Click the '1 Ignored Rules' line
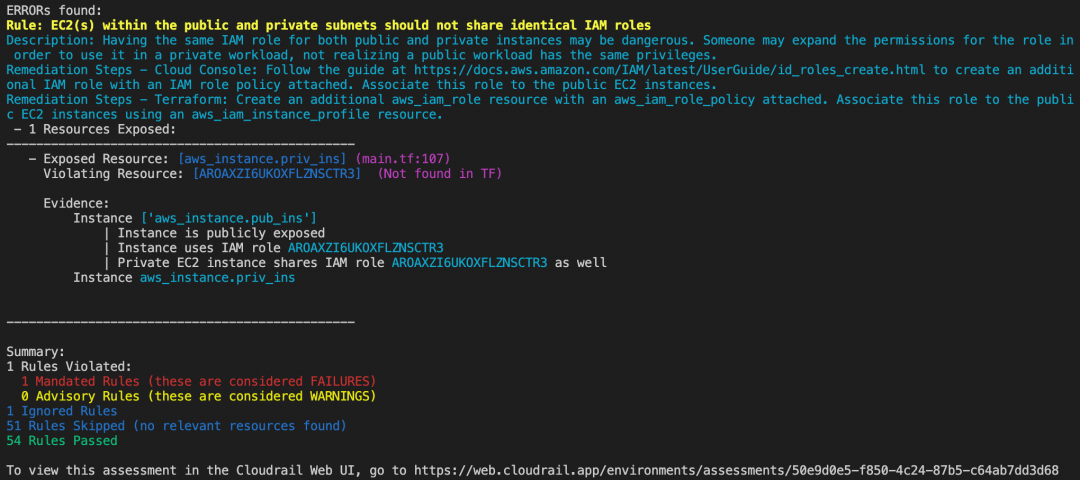The width and height of the screenshot is (1080, 480). click(61, 411)
